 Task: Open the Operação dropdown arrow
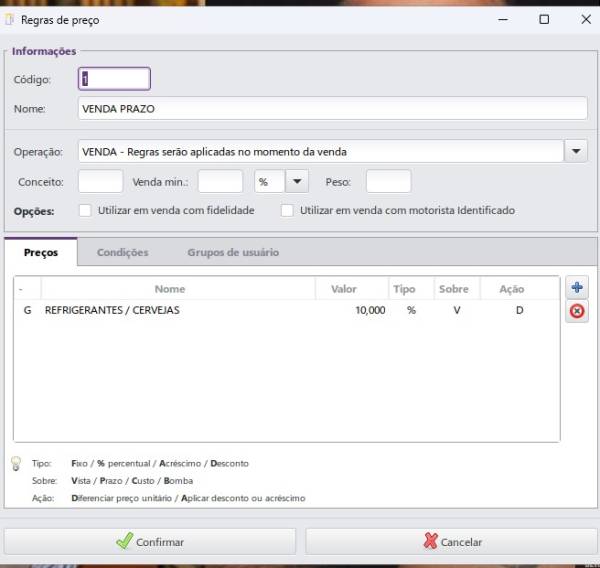(576, 152)
